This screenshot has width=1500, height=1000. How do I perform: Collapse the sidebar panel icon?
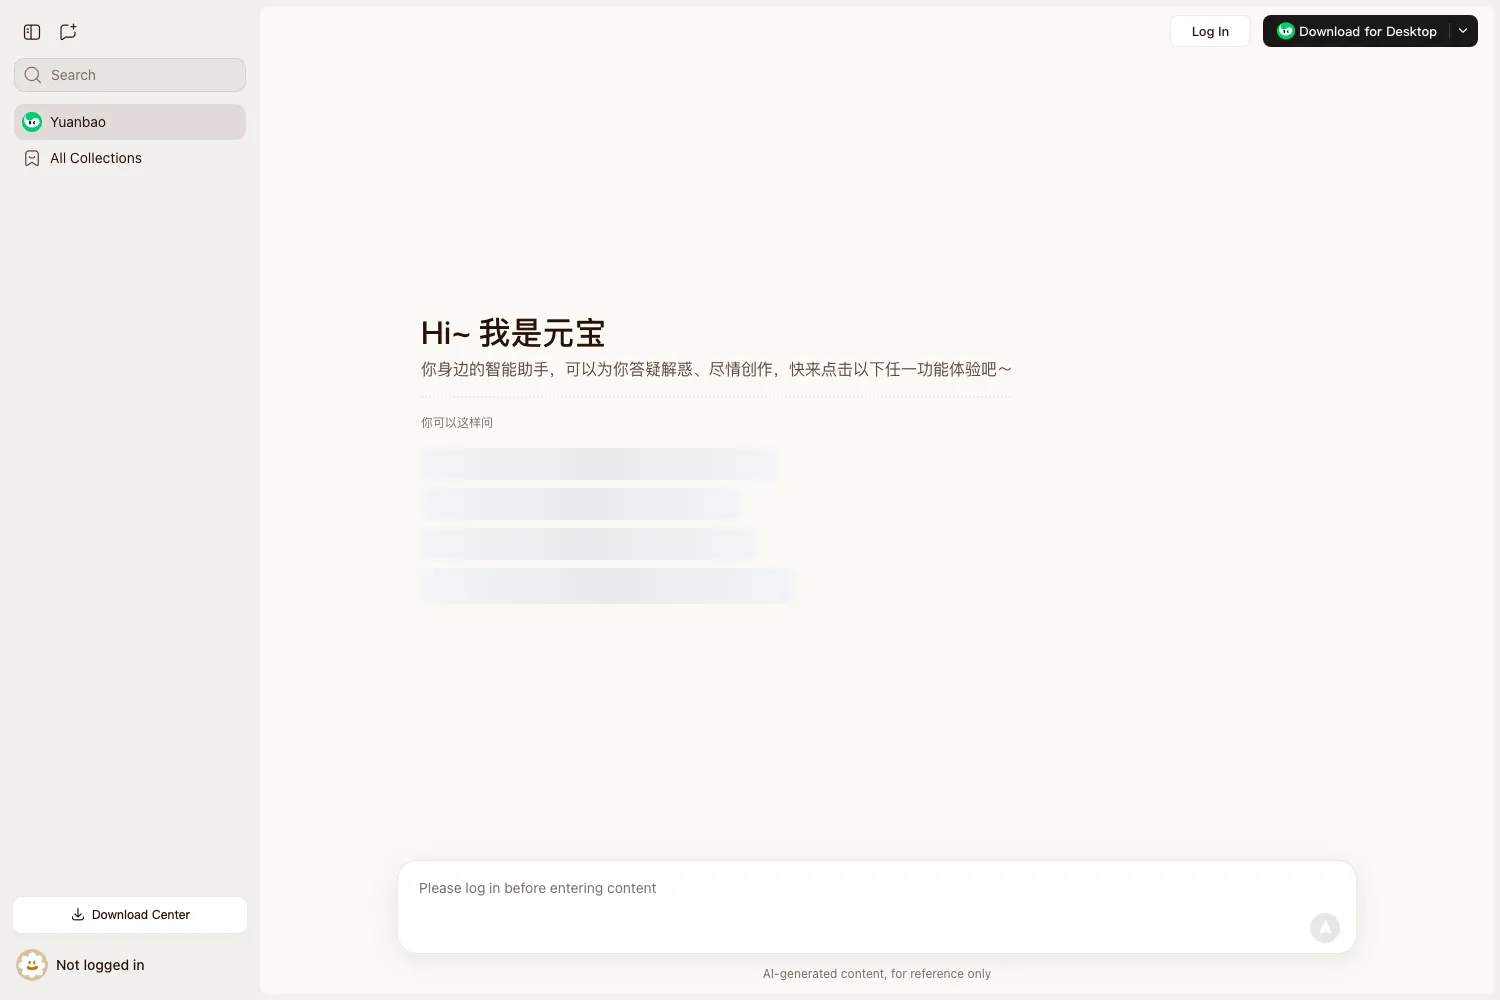[x=32, y=32]
